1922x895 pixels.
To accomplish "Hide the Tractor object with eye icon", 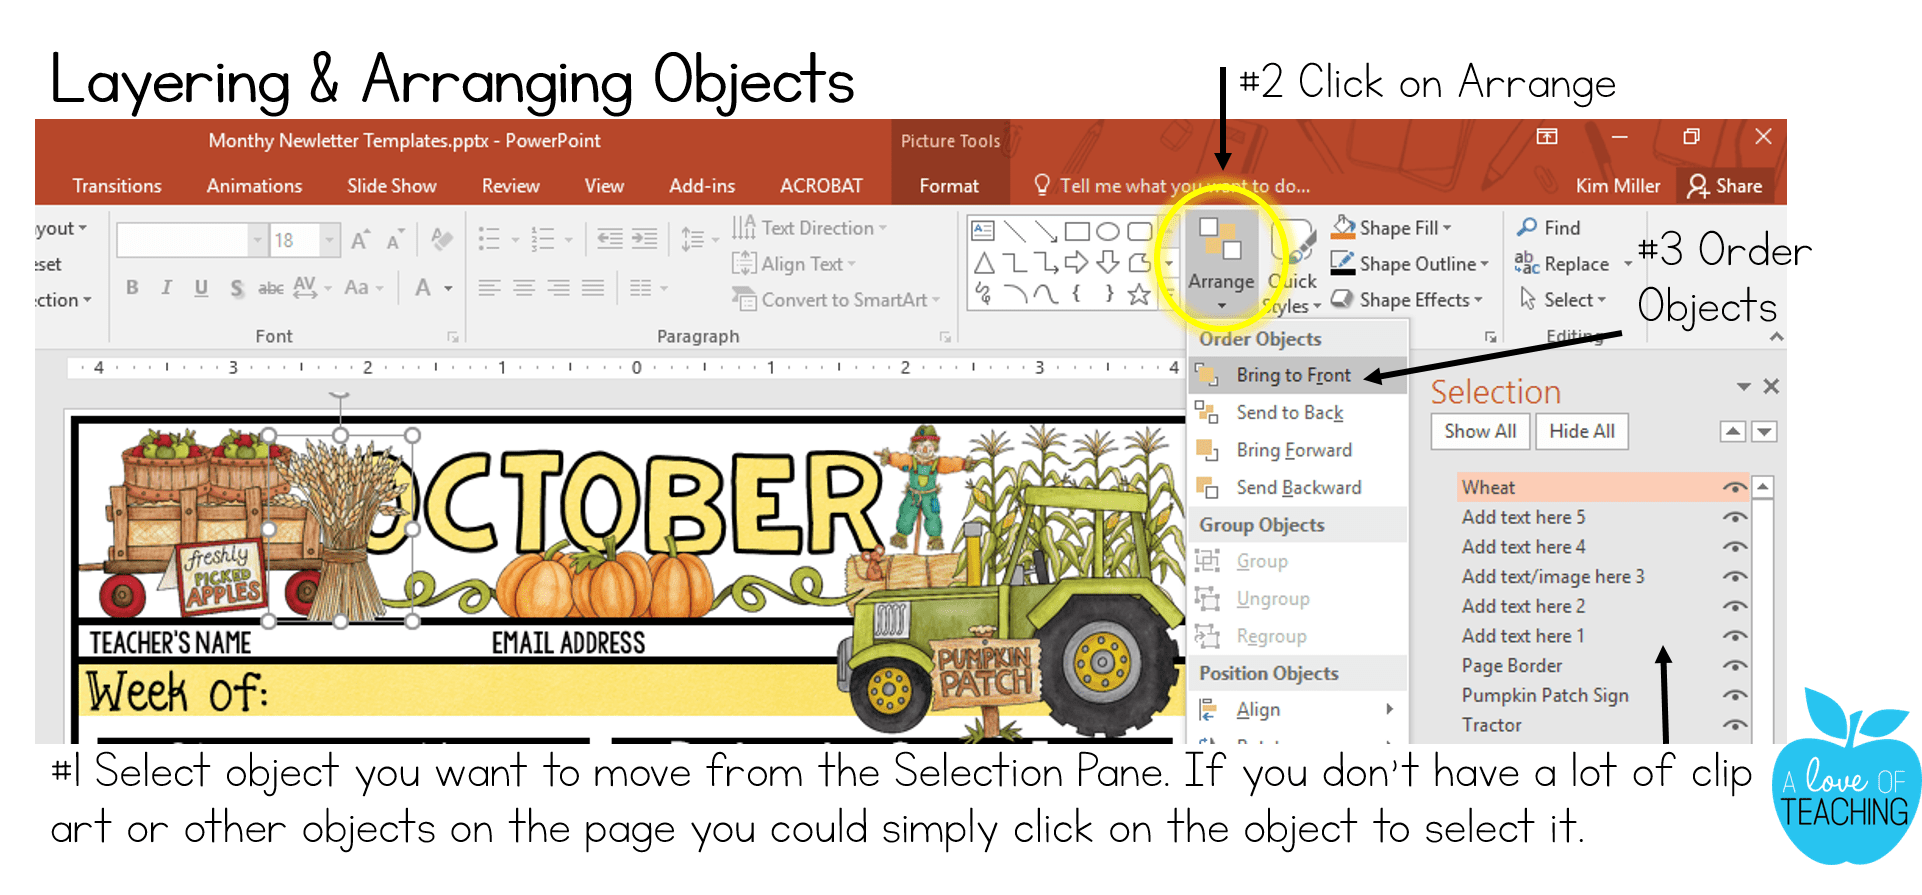I will (1735, 725).
